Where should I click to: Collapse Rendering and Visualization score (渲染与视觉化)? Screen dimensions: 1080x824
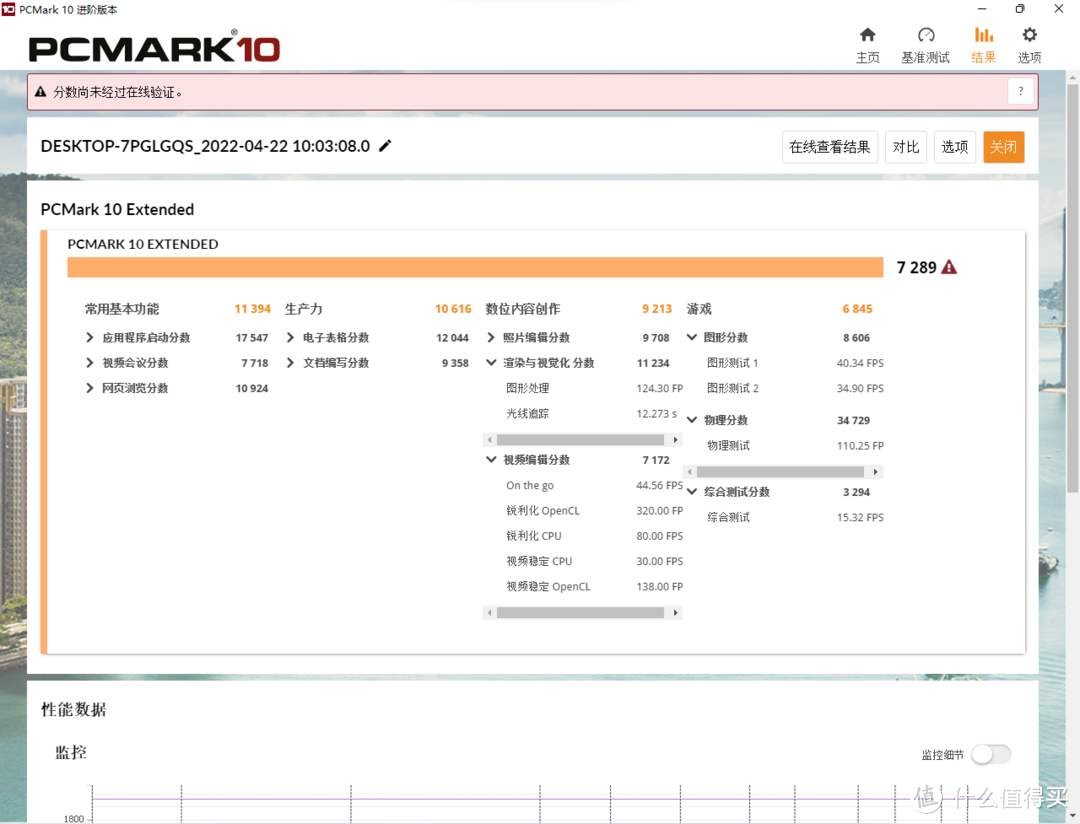(490, 362)
